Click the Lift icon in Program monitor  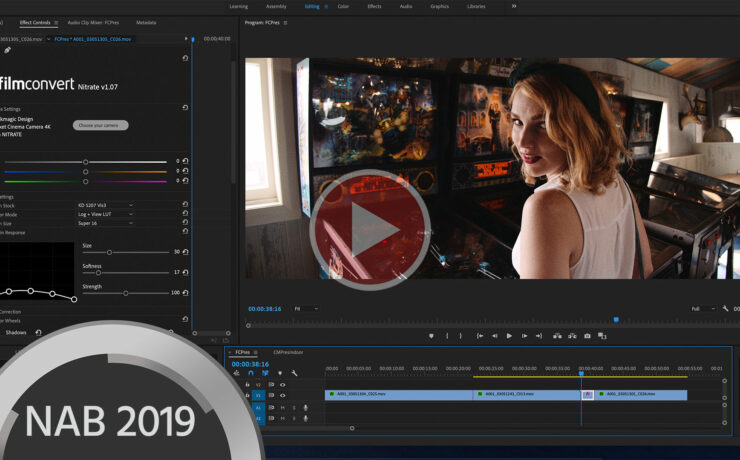[557, 336]
